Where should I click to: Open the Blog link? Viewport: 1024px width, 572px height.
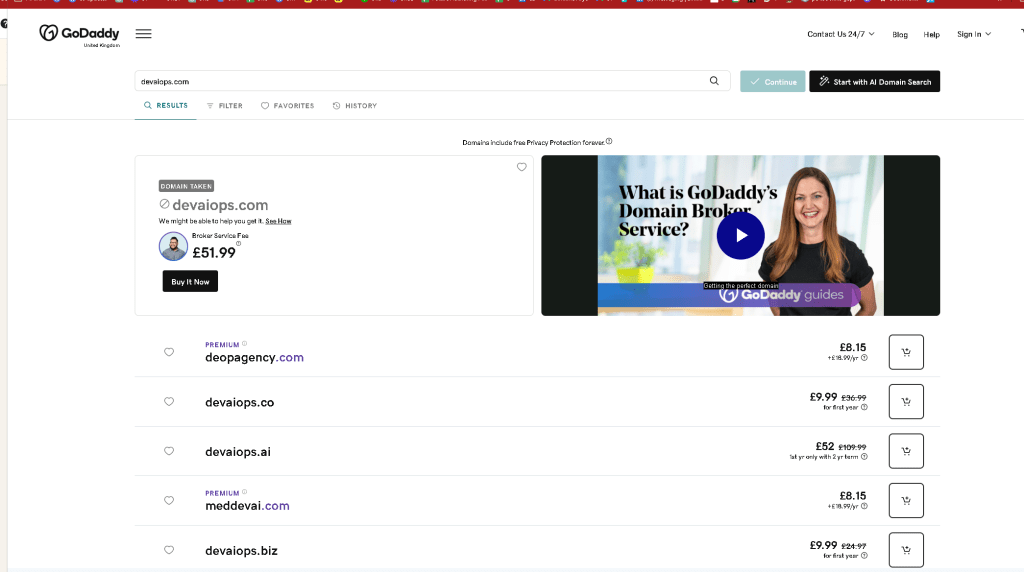[x=900, y=35]
